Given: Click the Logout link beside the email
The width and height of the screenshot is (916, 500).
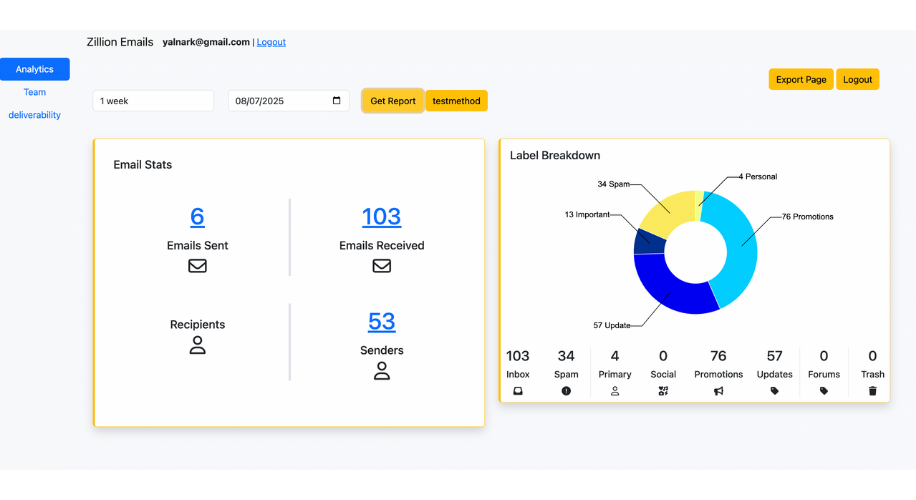Looking at the screenshot, I should click(x=271, y=42).
